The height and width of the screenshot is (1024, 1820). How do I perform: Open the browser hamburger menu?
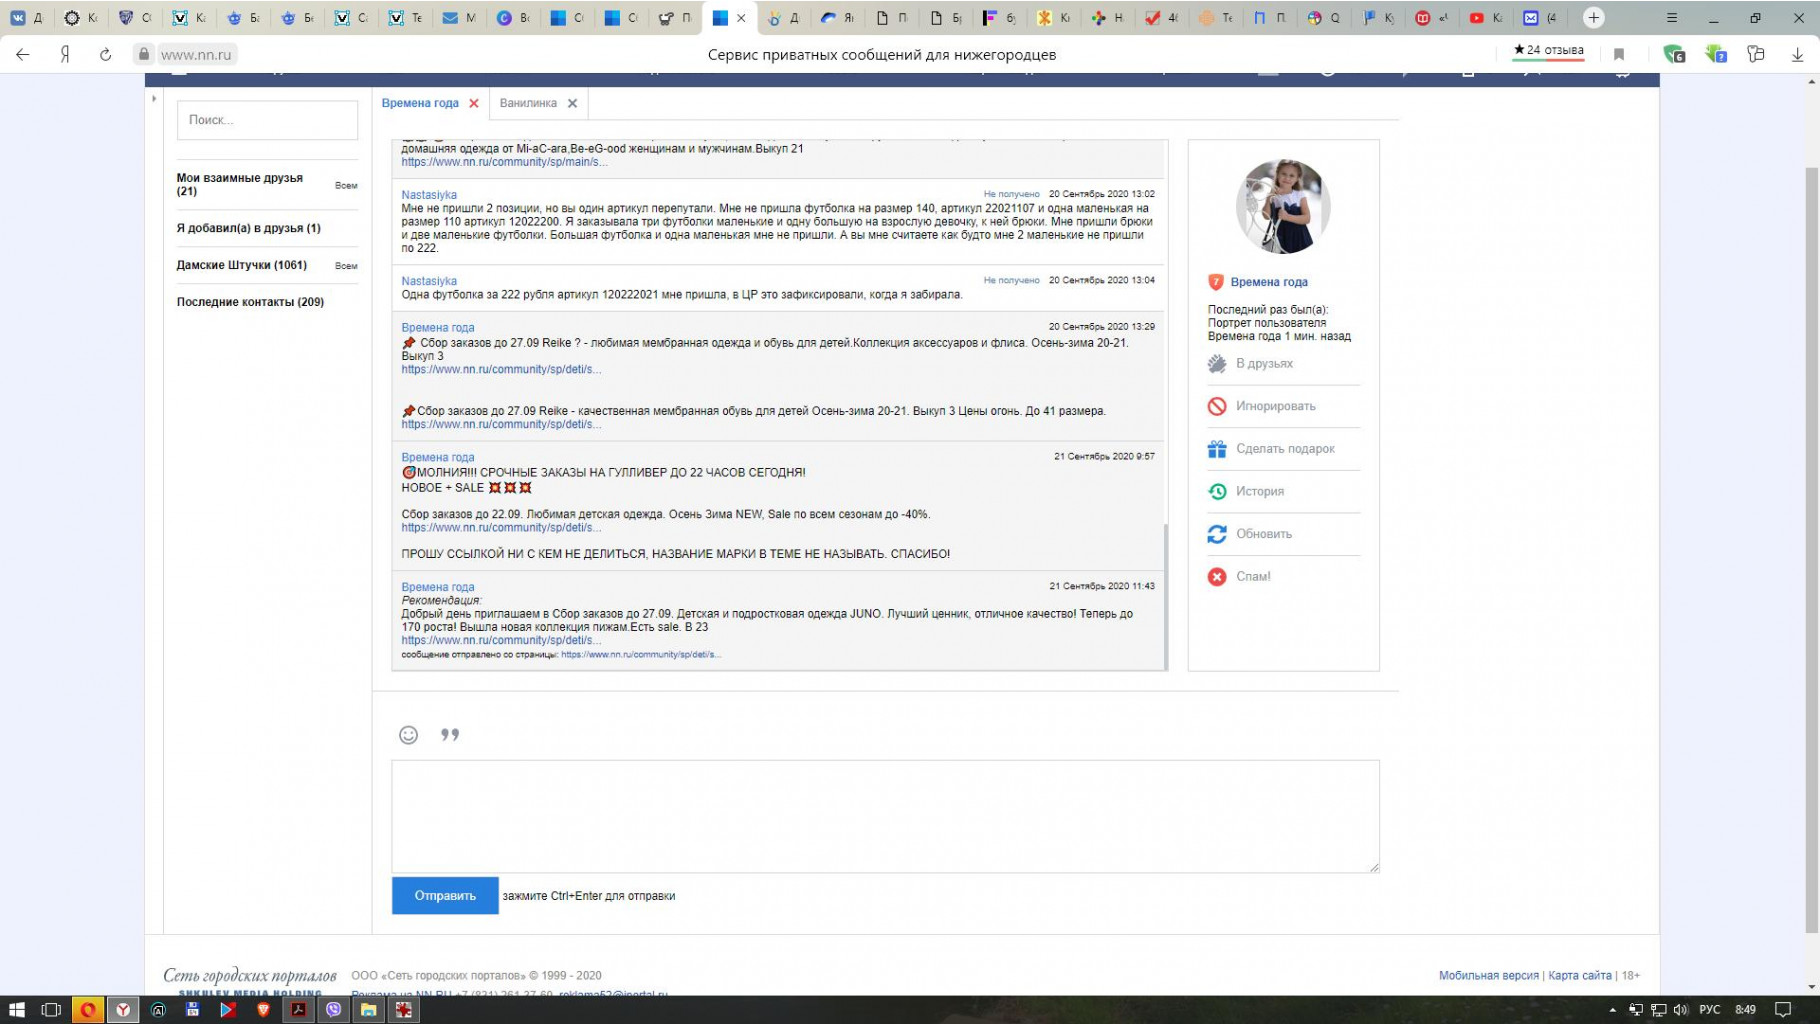[x=1672, y=18]
